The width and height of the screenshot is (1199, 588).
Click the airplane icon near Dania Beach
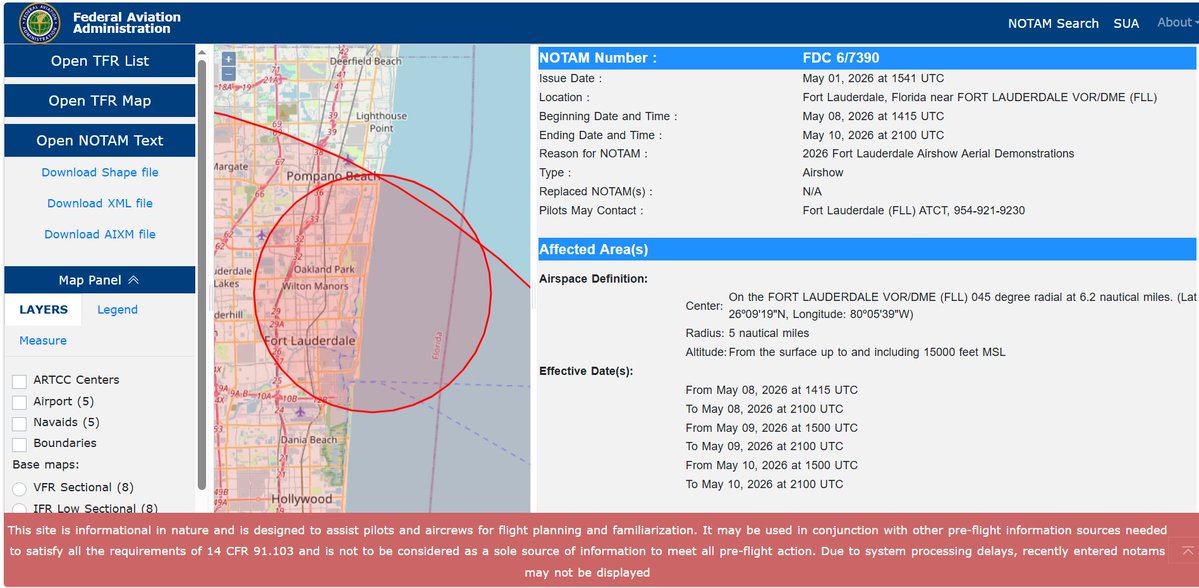300,411
